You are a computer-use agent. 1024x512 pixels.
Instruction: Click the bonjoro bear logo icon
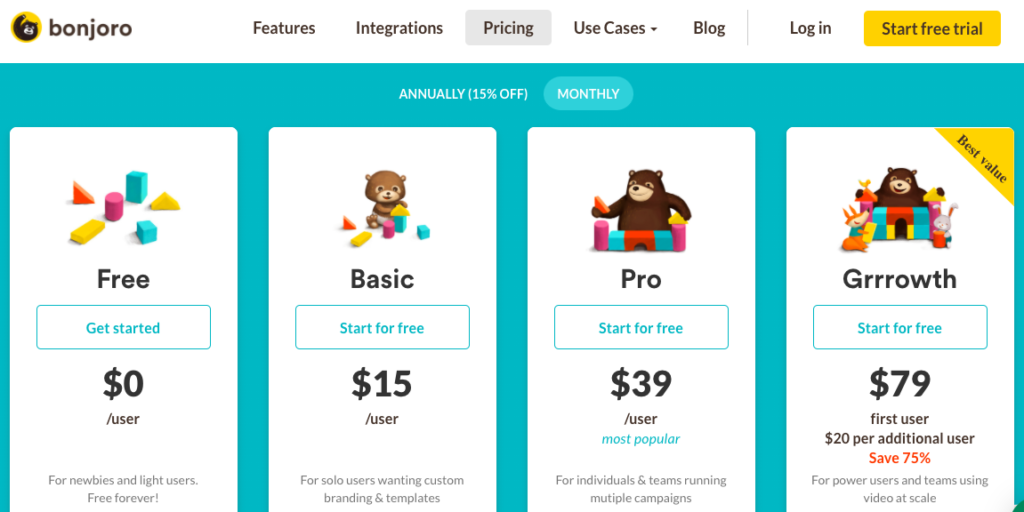click(25, 27)
